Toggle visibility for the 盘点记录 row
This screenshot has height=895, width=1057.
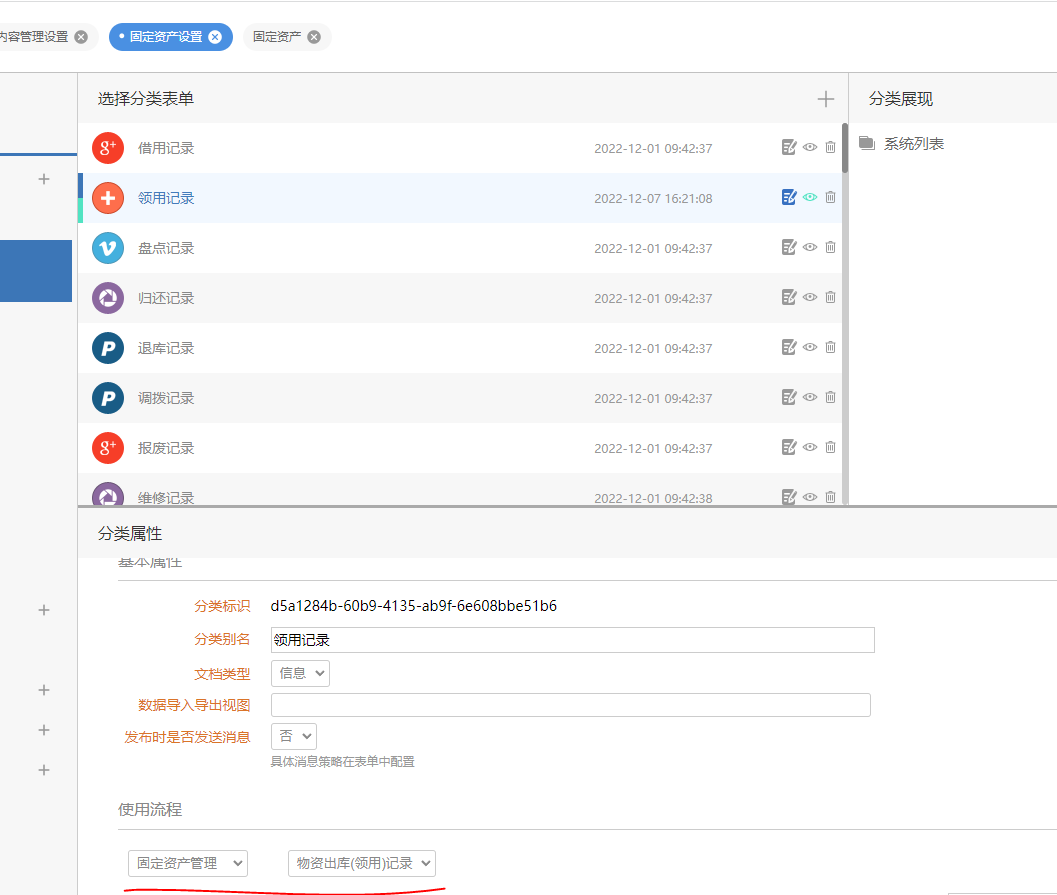click(x=809, y=247)
